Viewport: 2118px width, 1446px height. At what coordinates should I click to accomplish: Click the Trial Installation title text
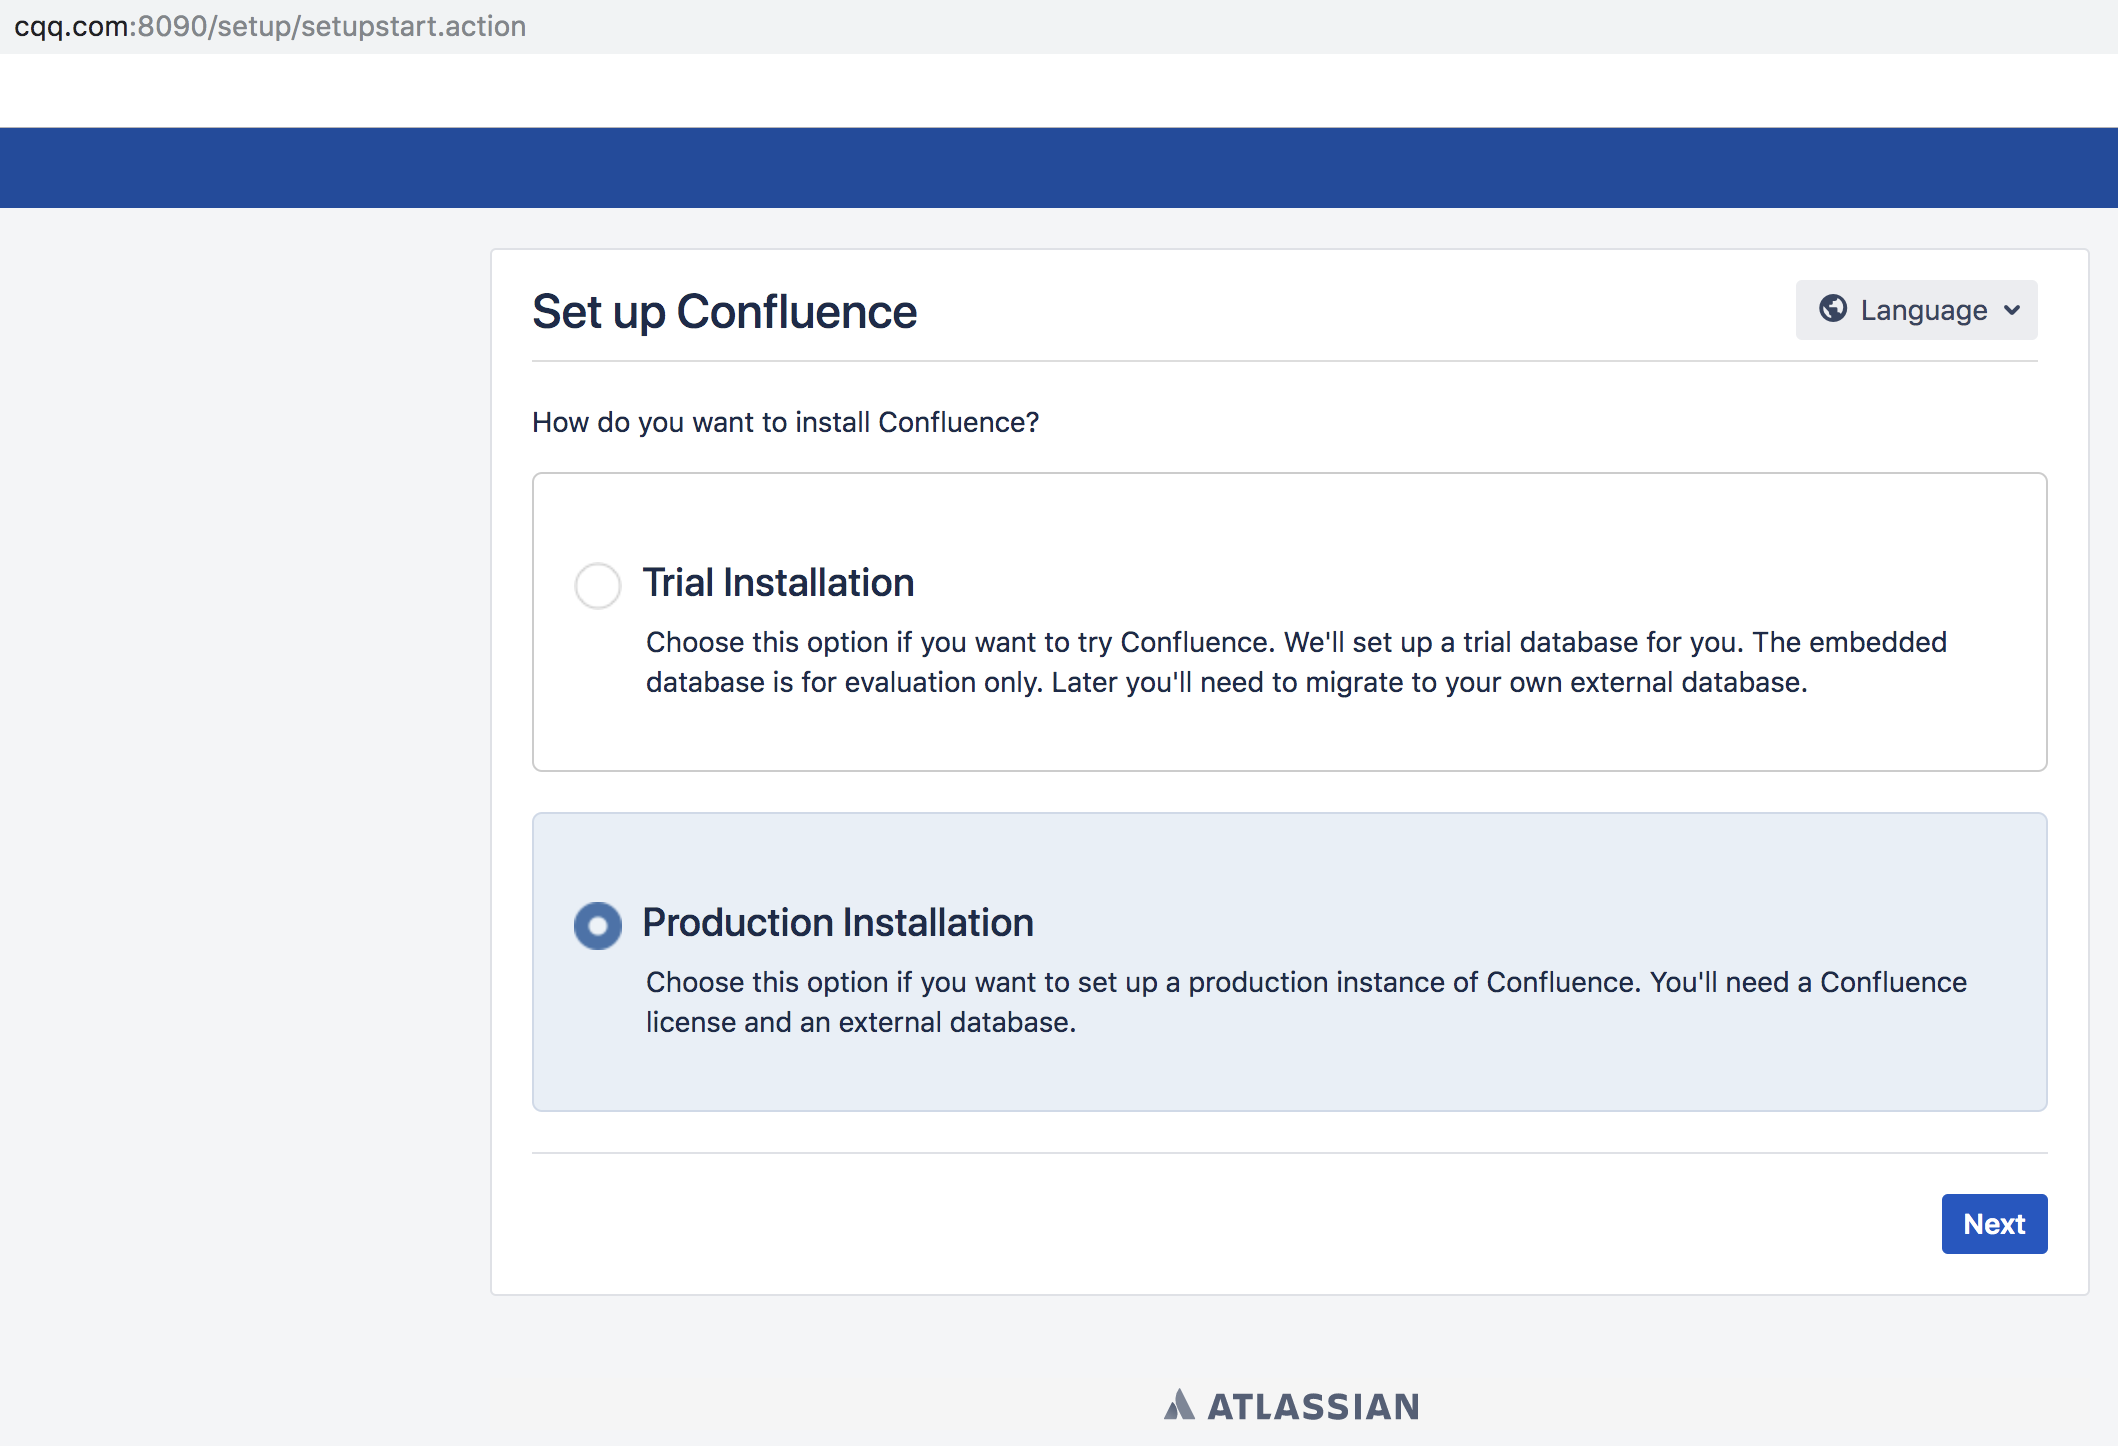pyautogui.click(x=779, y=582)
